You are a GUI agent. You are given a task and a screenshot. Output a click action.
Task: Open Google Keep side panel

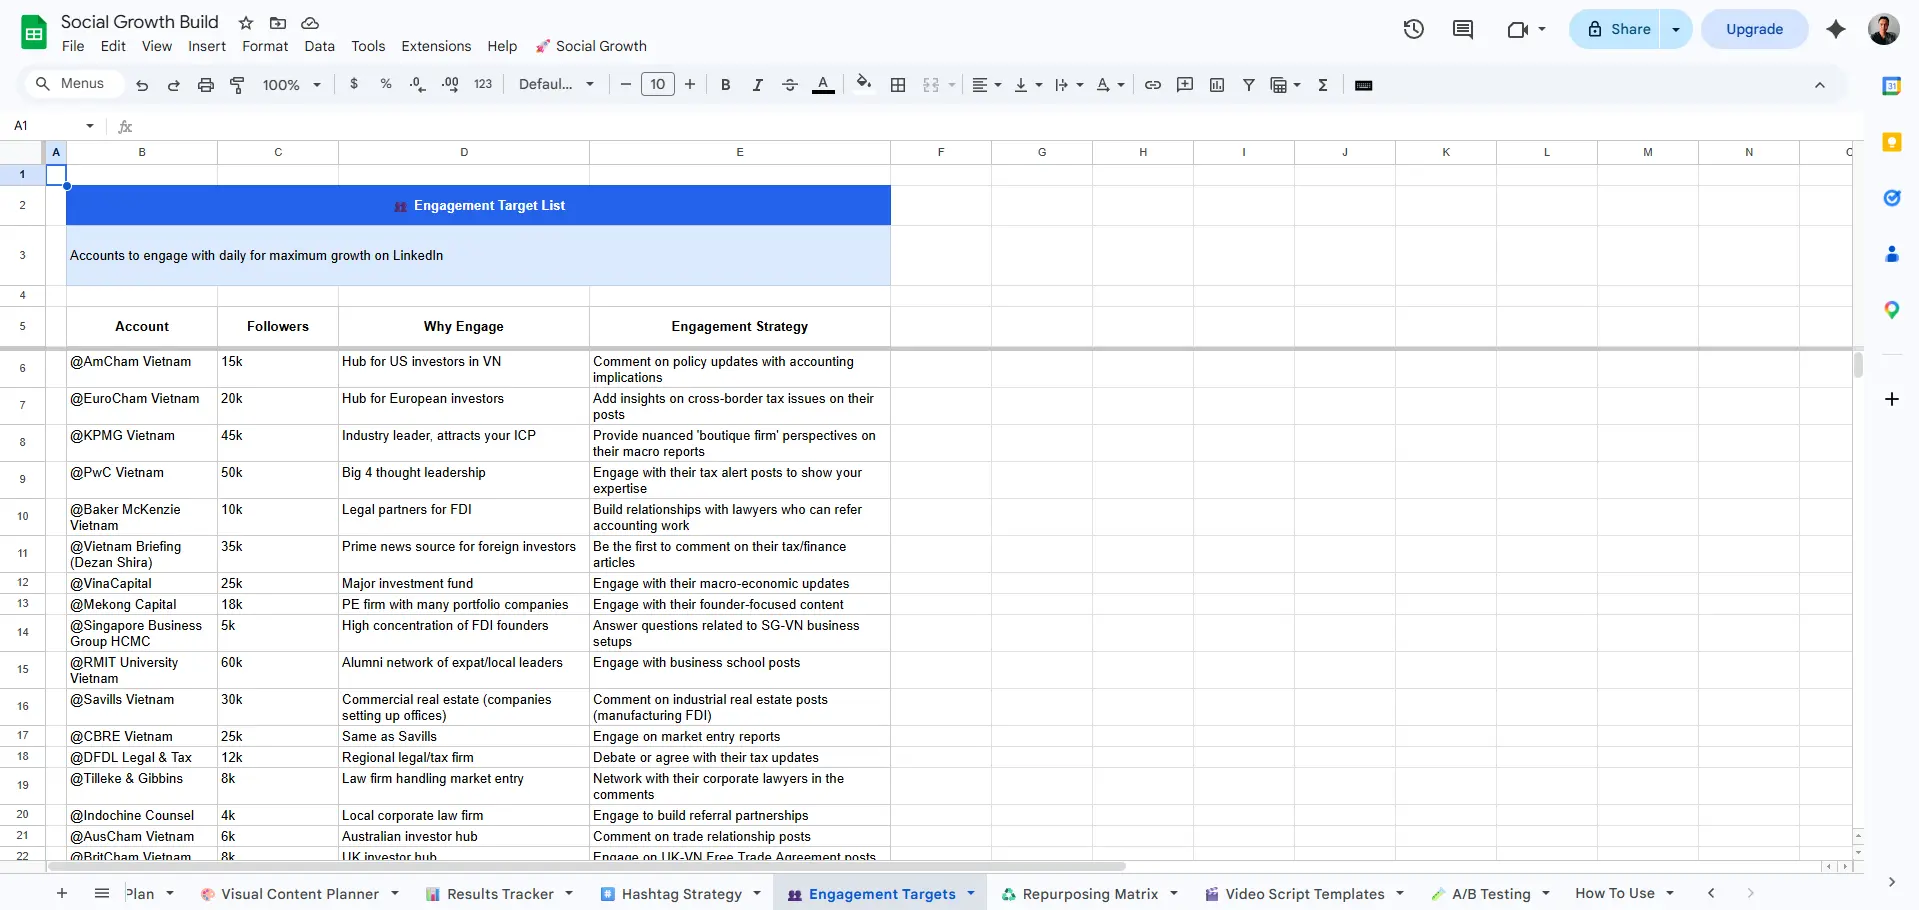[x=1891, y=142]
